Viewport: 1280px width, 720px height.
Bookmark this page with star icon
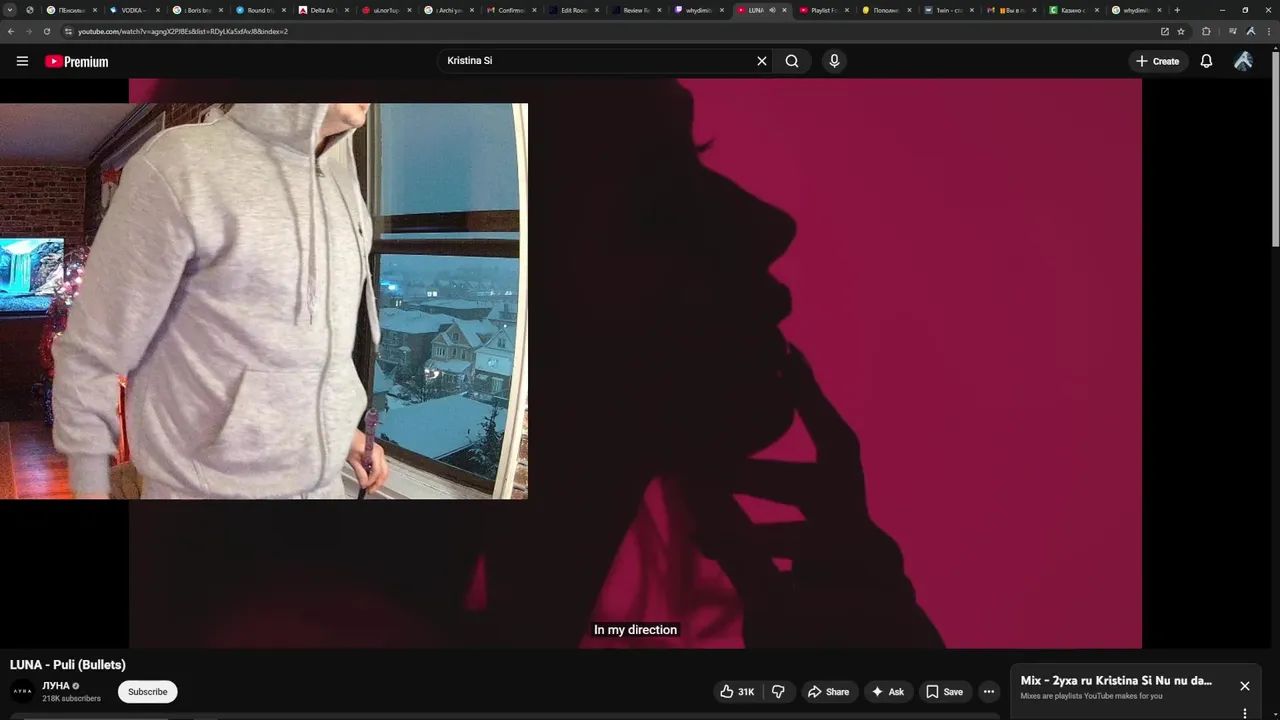1181,31
